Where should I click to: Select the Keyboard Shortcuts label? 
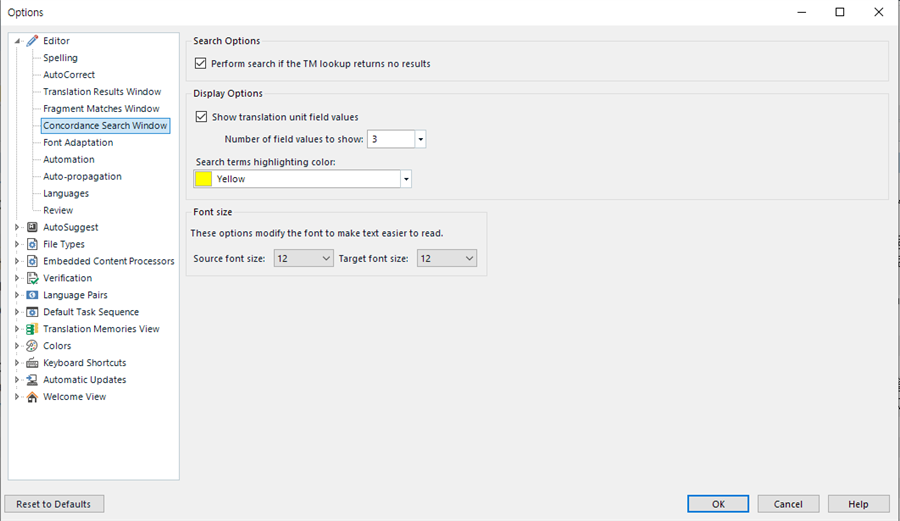pos(84,363)
